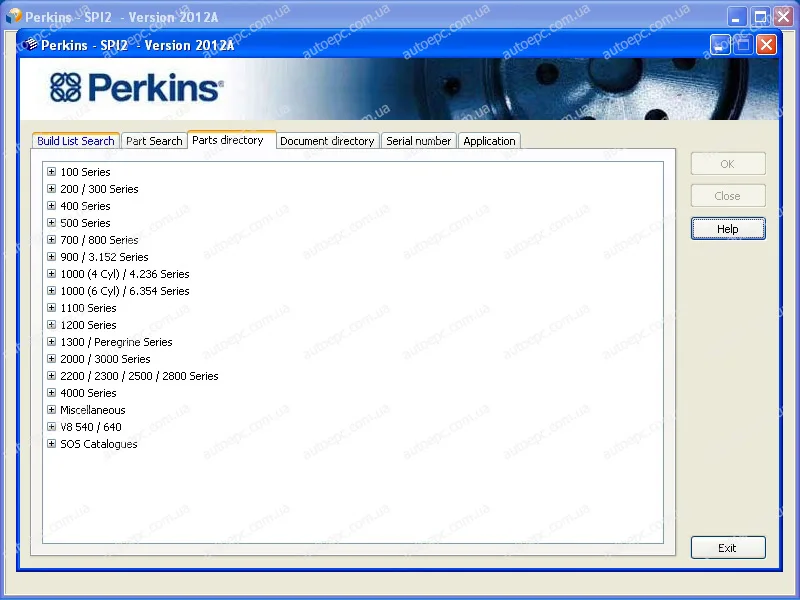Select the 100 Series text label
Image resolution: width=800 pixels, height=600 pixels.
click(85, 172)
